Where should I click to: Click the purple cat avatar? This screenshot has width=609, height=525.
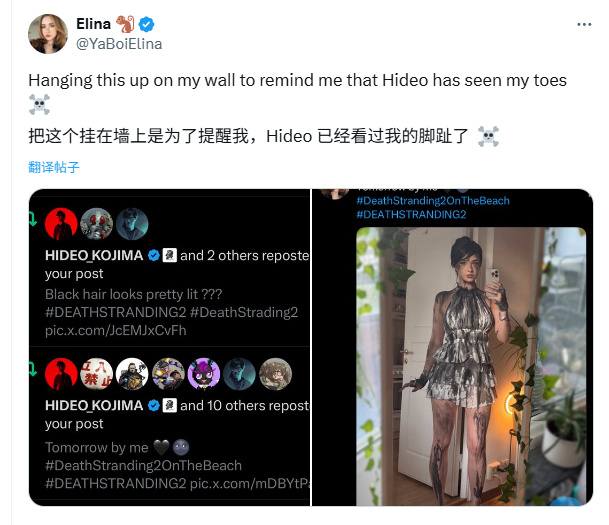[204, 374]
